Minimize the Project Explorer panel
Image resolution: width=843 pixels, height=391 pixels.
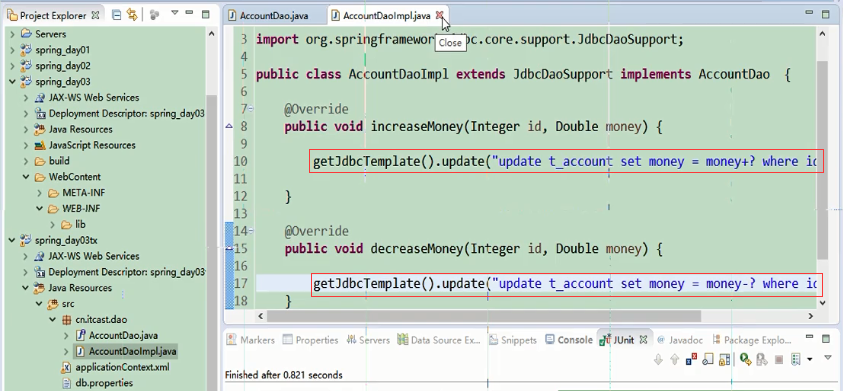pos(190,13)
